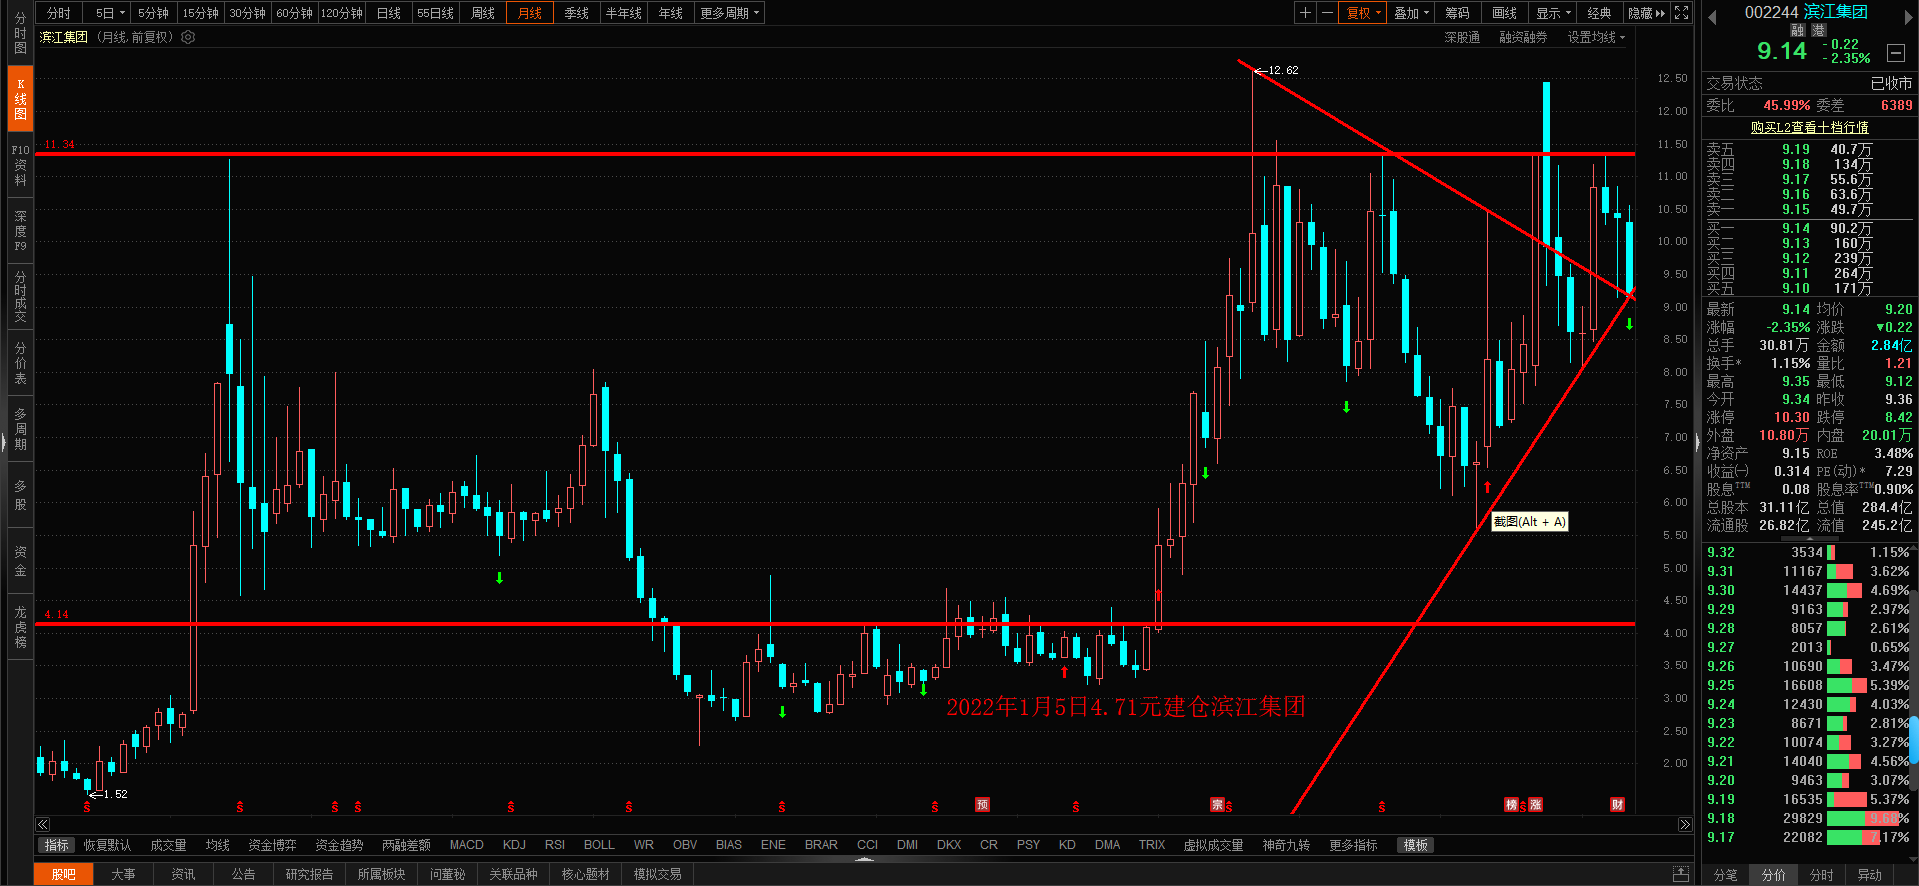This screenshot has height=886, width=1919.
Task: Open F10 资料 in left sidebar
Action: point(20,165)
